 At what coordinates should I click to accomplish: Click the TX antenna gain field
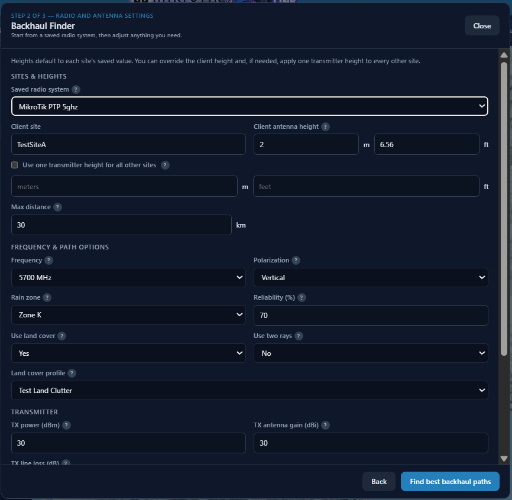click(x=371, y=443)
